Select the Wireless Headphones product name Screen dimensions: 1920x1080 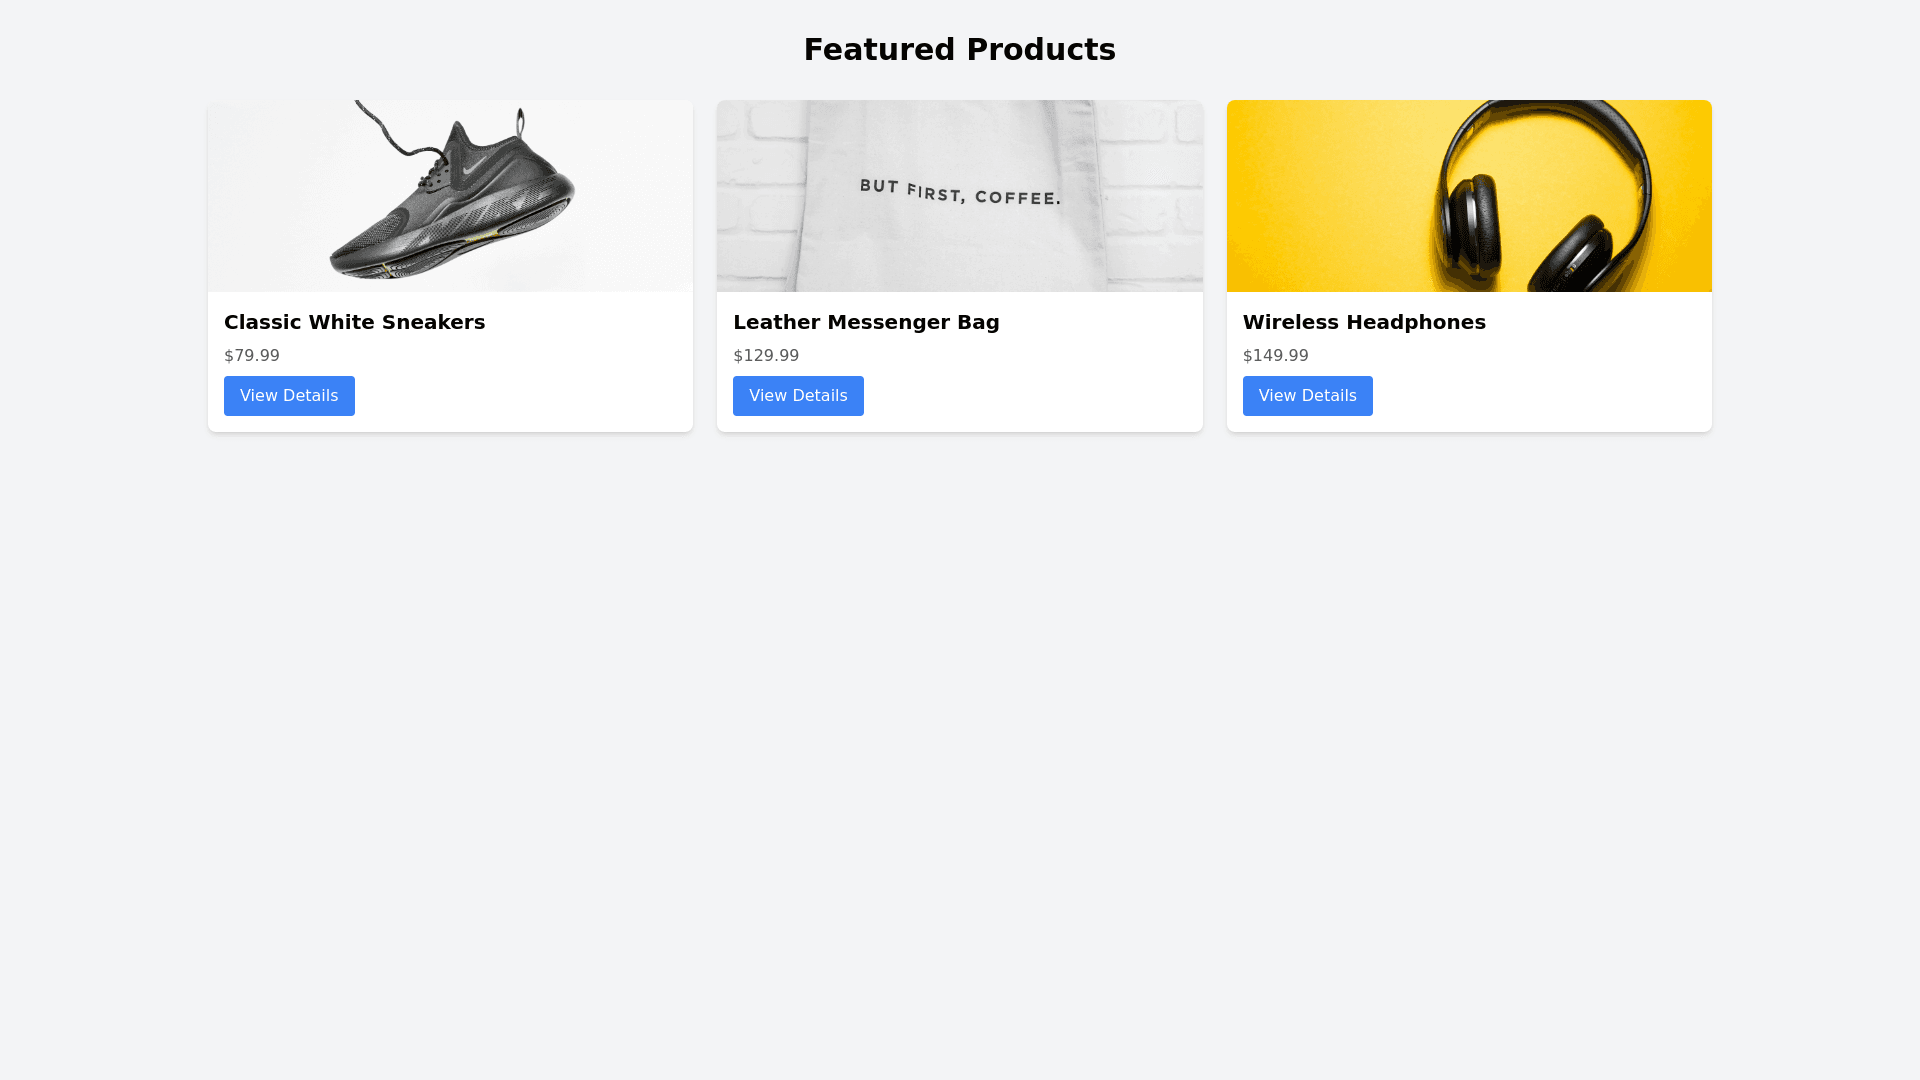(1364, 322)
